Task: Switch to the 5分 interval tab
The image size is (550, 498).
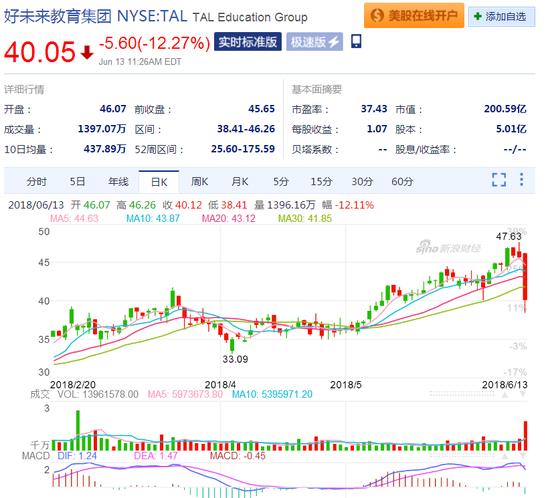Action: [281, 182]
